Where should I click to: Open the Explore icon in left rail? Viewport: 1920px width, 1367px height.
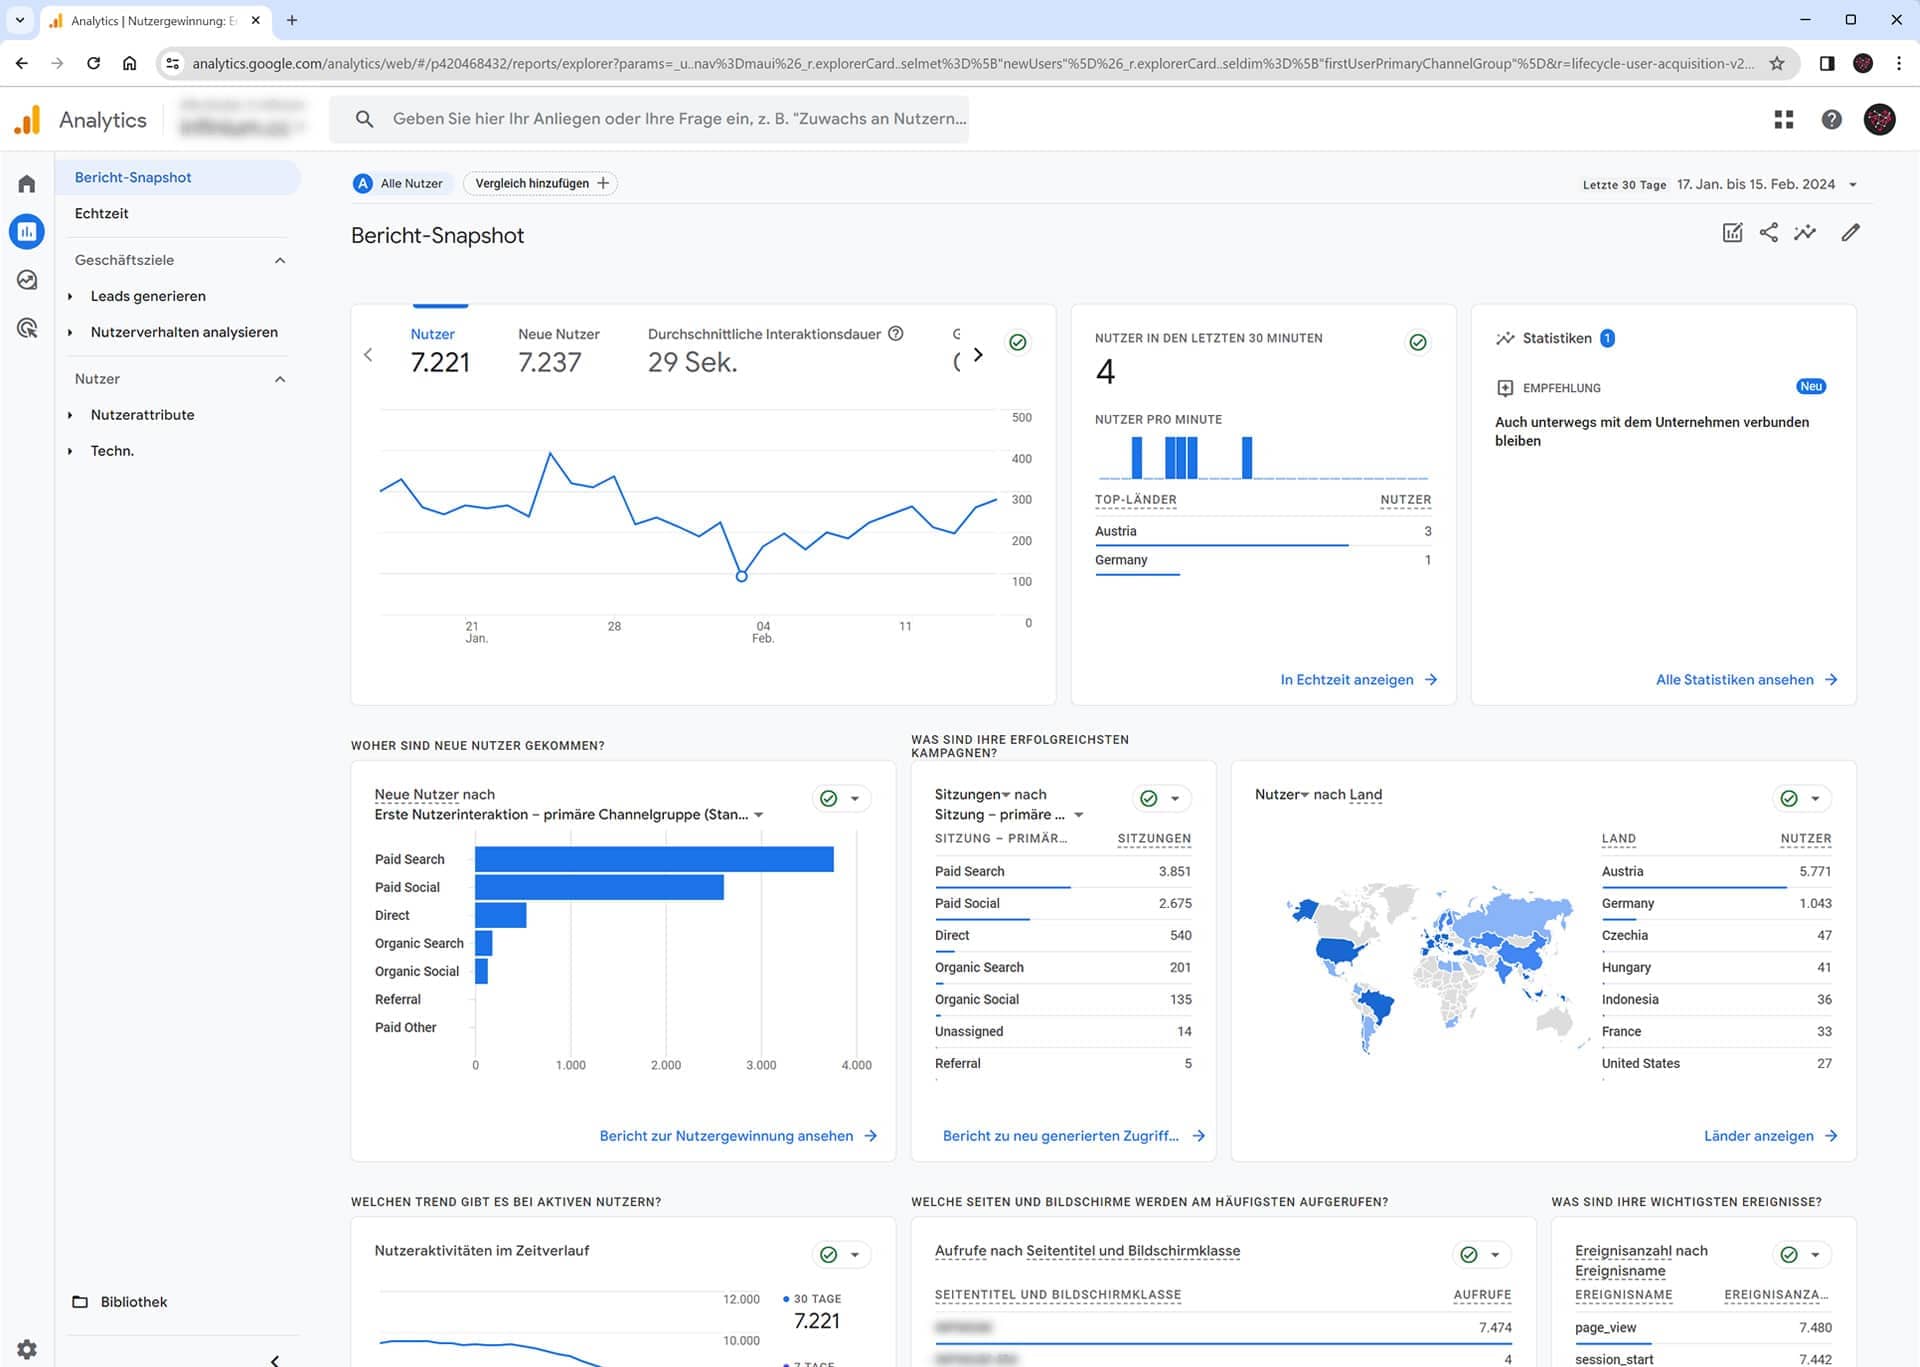coord(27,280)
